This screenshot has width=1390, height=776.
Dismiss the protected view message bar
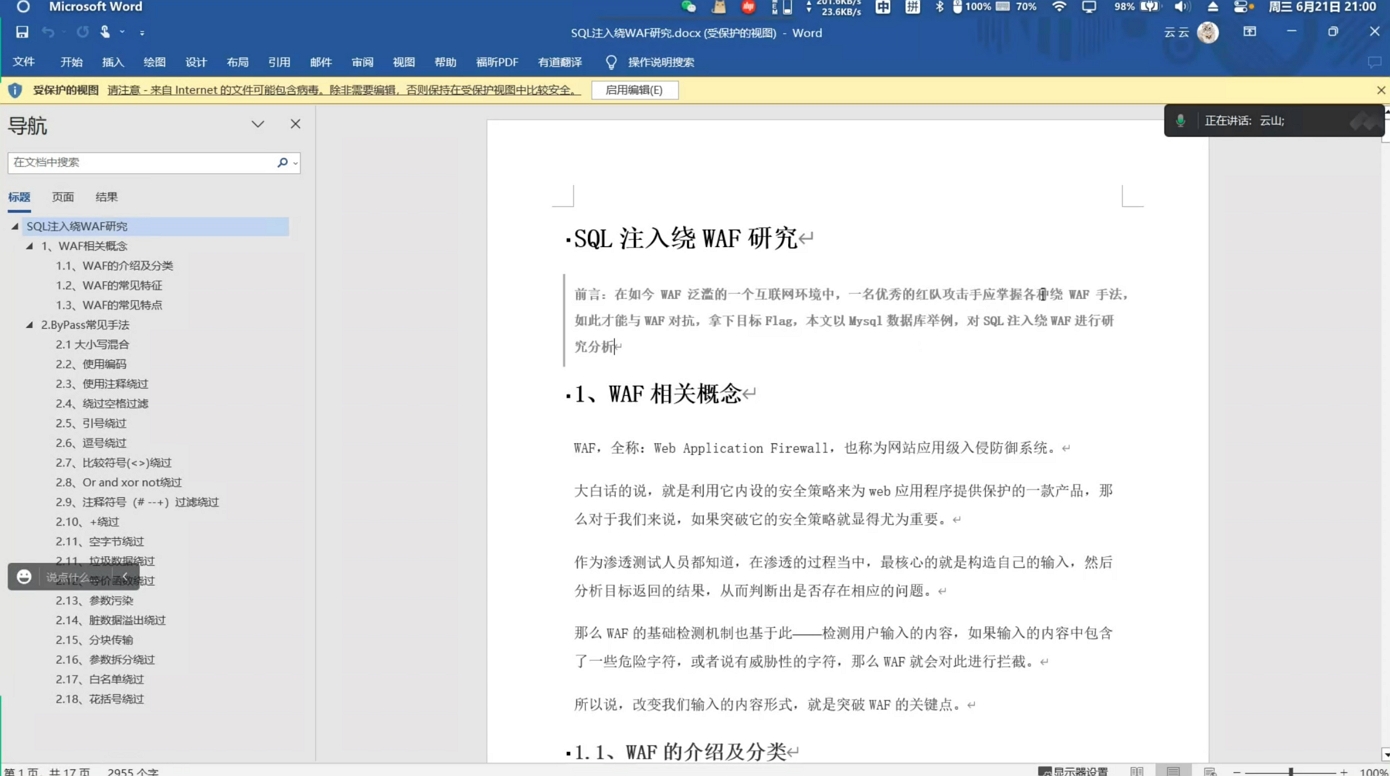[1381, 90]
